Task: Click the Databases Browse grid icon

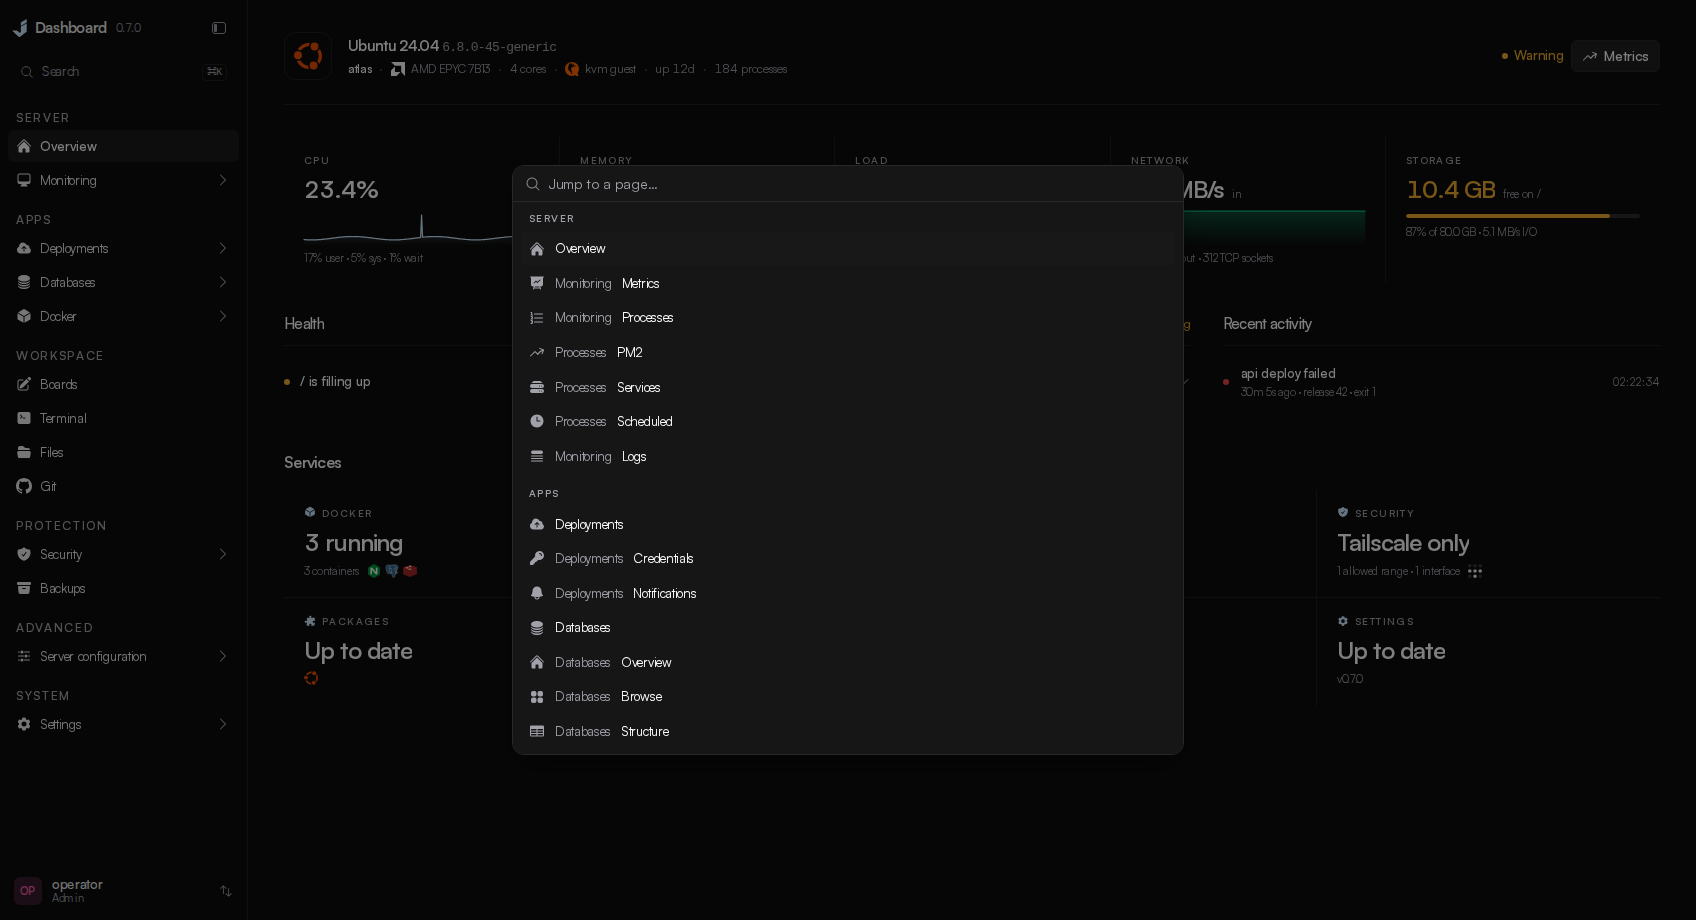Action: coord(537,696)
